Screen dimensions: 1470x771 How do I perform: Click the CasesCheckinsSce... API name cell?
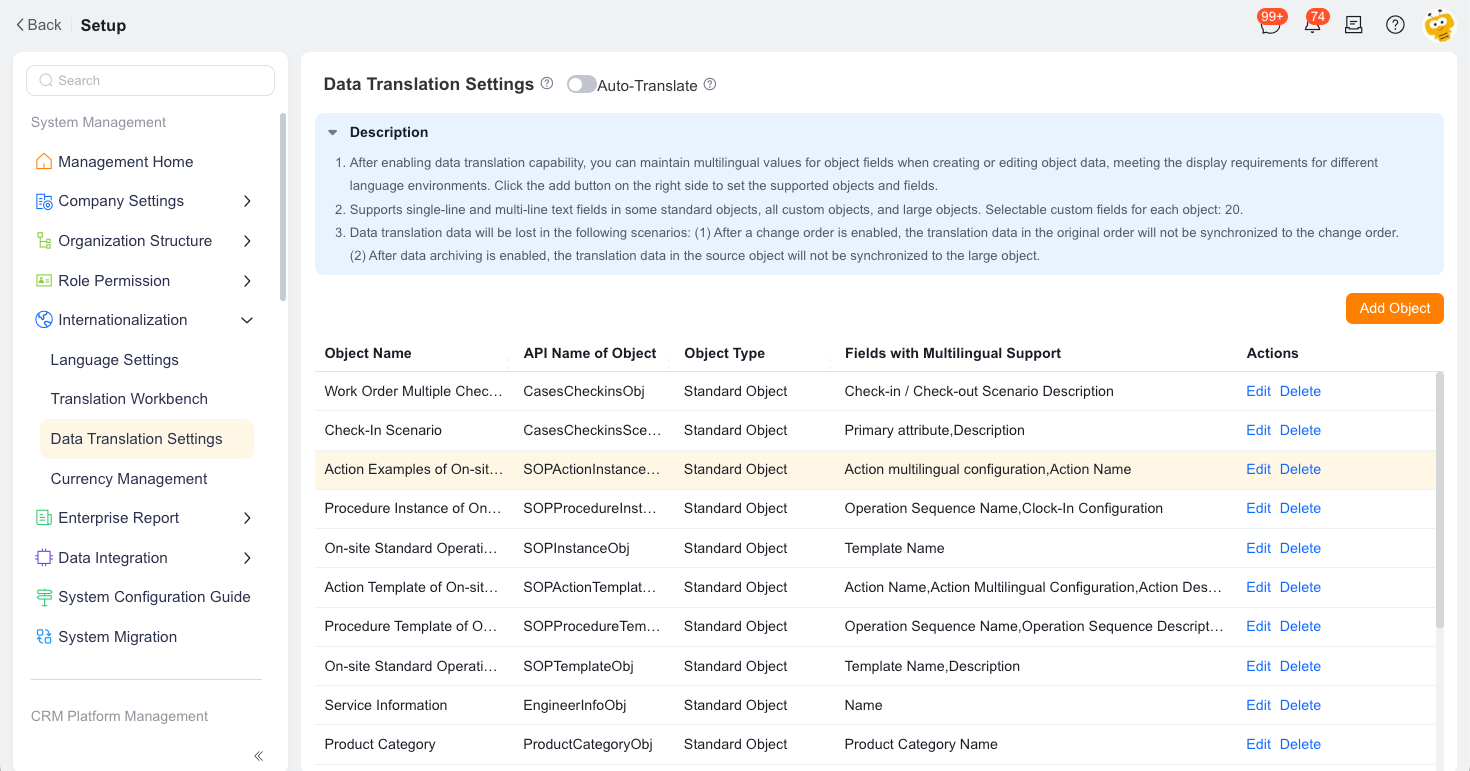tap(592, 430)
